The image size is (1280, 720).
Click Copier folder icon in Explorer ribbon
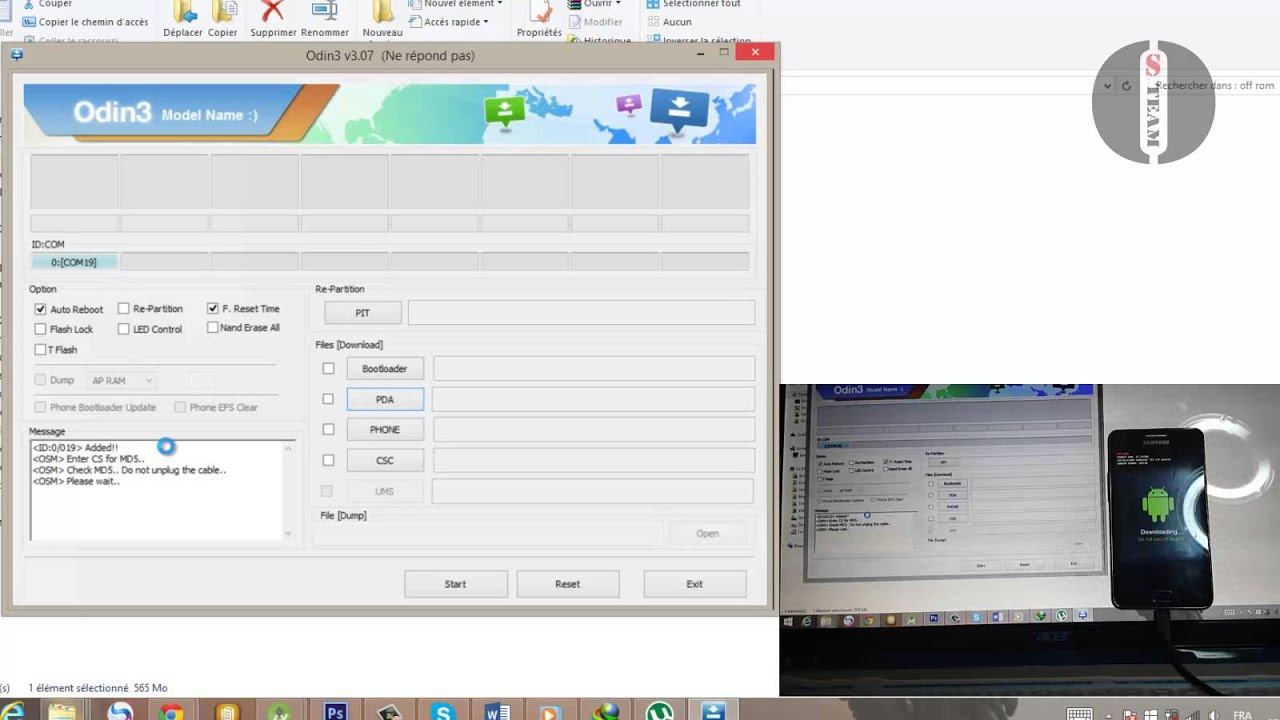223,11
